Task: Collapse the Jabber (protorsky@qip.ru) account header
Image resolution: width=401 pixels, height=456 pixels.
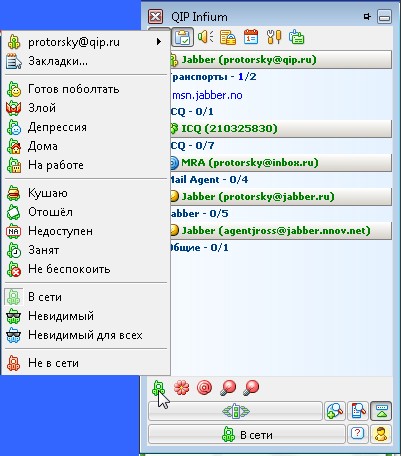Action: pyautogui.click(x=281, y=60)
